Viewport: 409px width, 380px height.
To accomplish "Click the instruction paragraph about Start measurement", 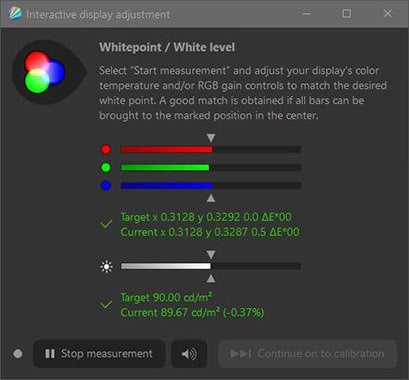I will 243,93.
